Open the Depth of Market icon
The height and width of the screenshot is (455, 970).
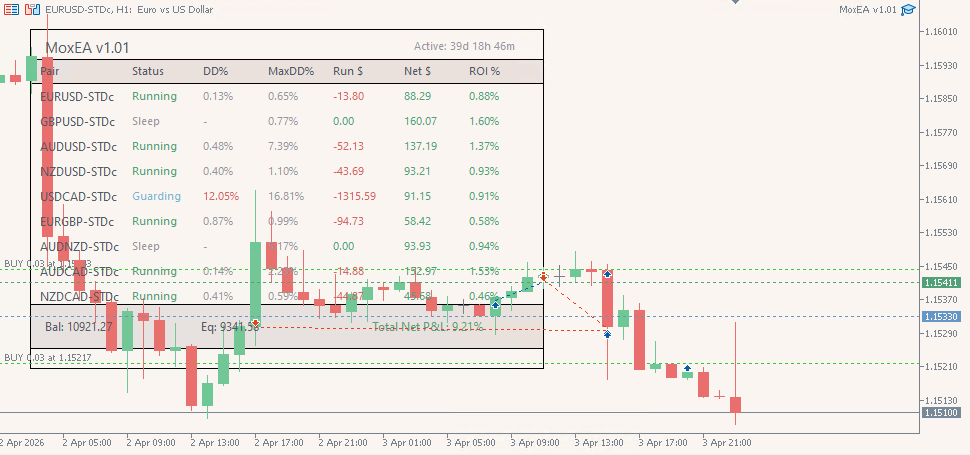click(33, 10)
